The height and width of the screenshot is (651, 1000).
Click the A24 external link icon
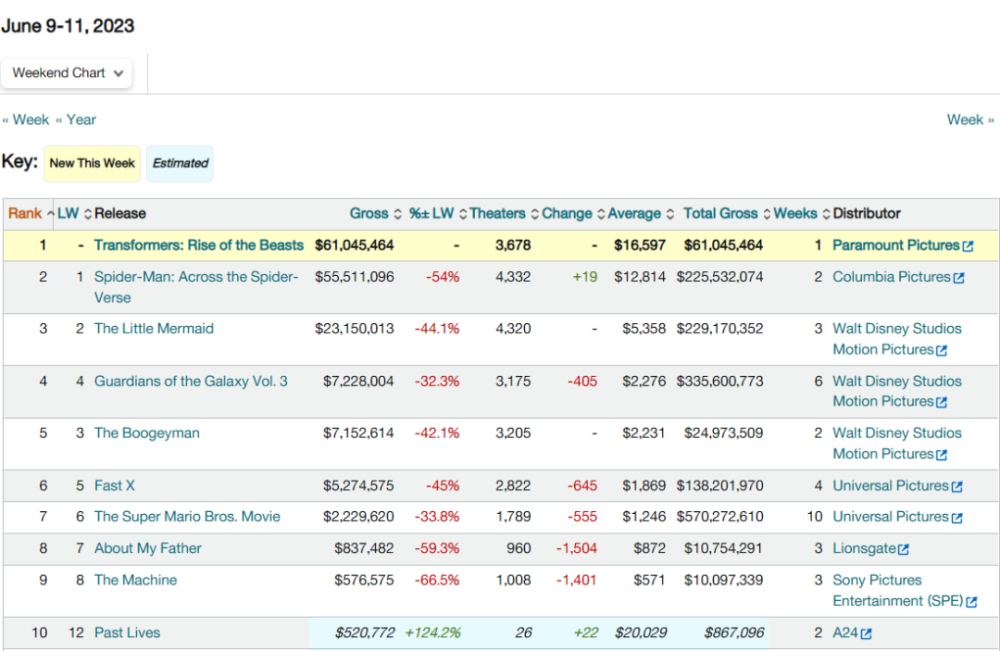click(866, 634)
